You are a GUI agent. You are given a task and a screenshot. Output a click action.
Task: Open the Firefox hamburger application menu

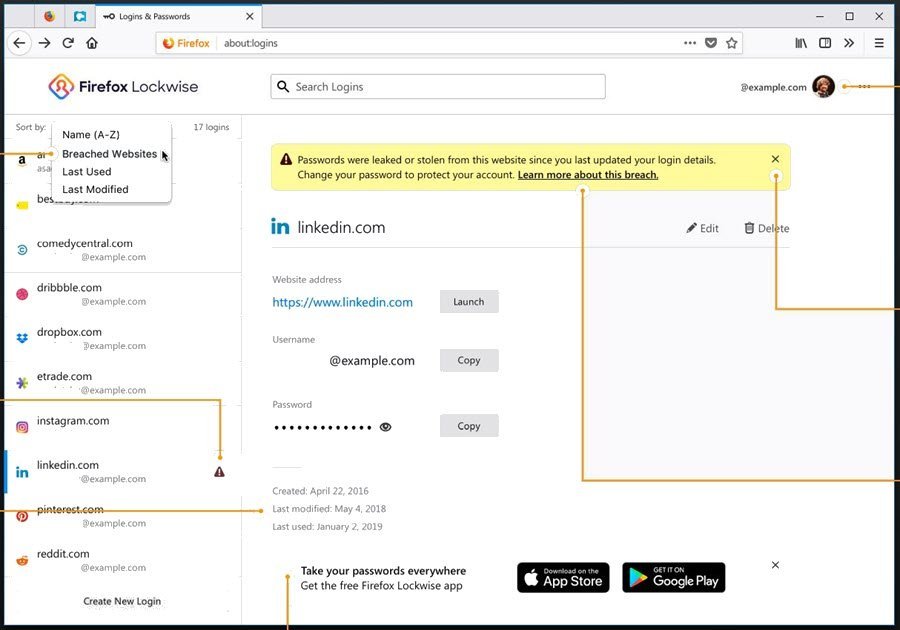tap(879, 43)
